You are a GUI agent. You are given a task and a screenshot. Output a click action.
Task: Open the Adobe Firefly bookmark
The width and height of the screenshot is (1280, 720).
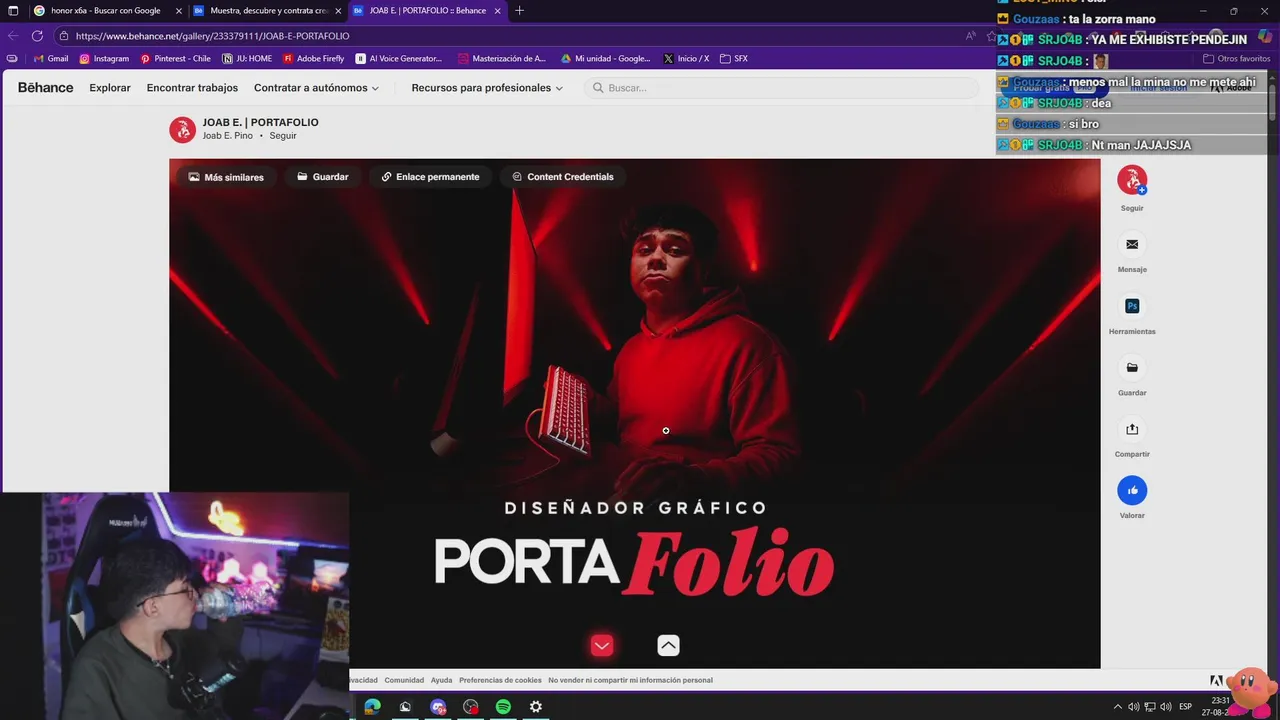click(x=313, y=59)
